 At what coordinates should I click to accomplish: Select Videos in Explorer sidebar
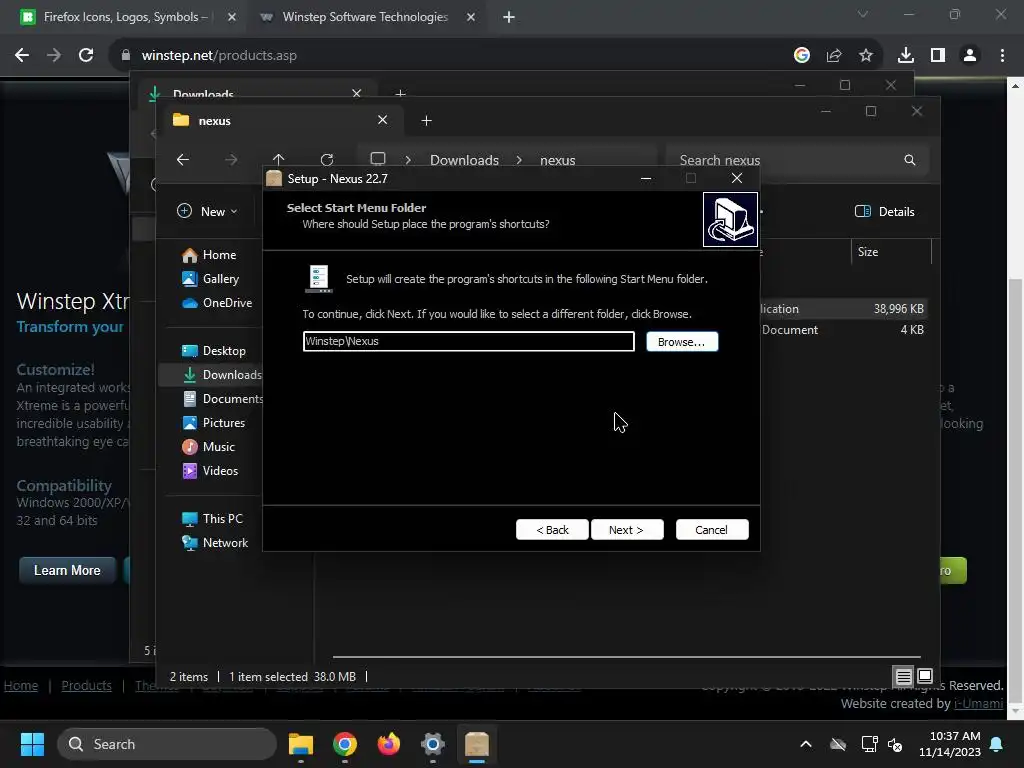(x=210, y=471)
